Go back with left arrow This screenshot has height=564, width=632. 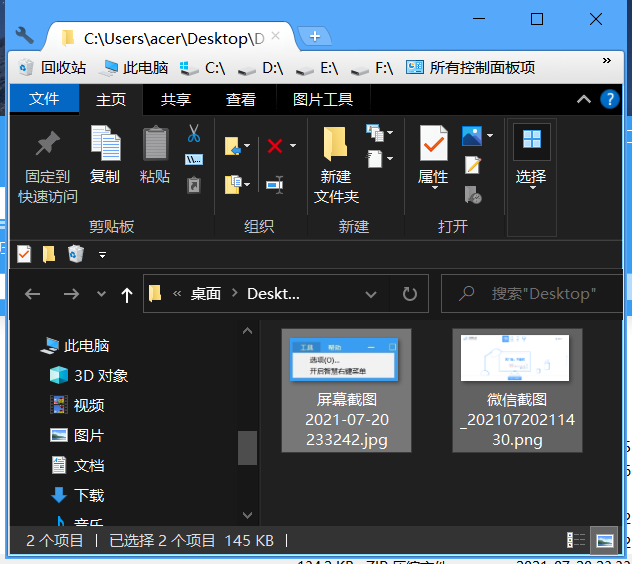32,294
